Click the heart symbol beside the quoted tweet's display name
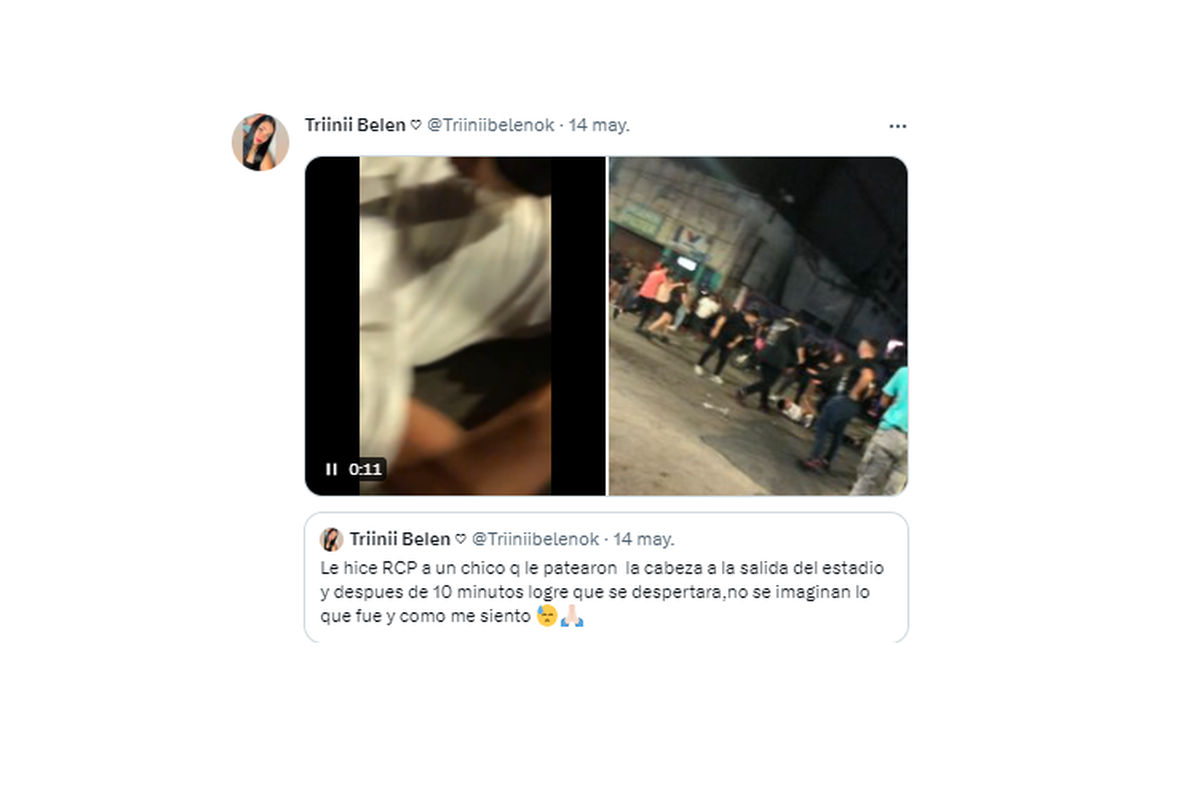The width and height of the screenshot is (1200, 793). point(460,540)
